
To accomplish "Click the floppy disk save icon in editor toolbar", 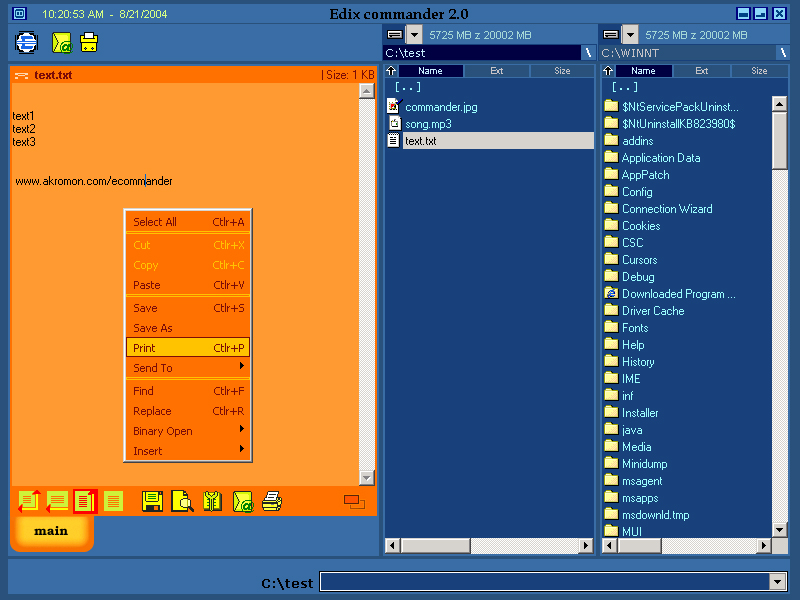I will pos(152,502).
